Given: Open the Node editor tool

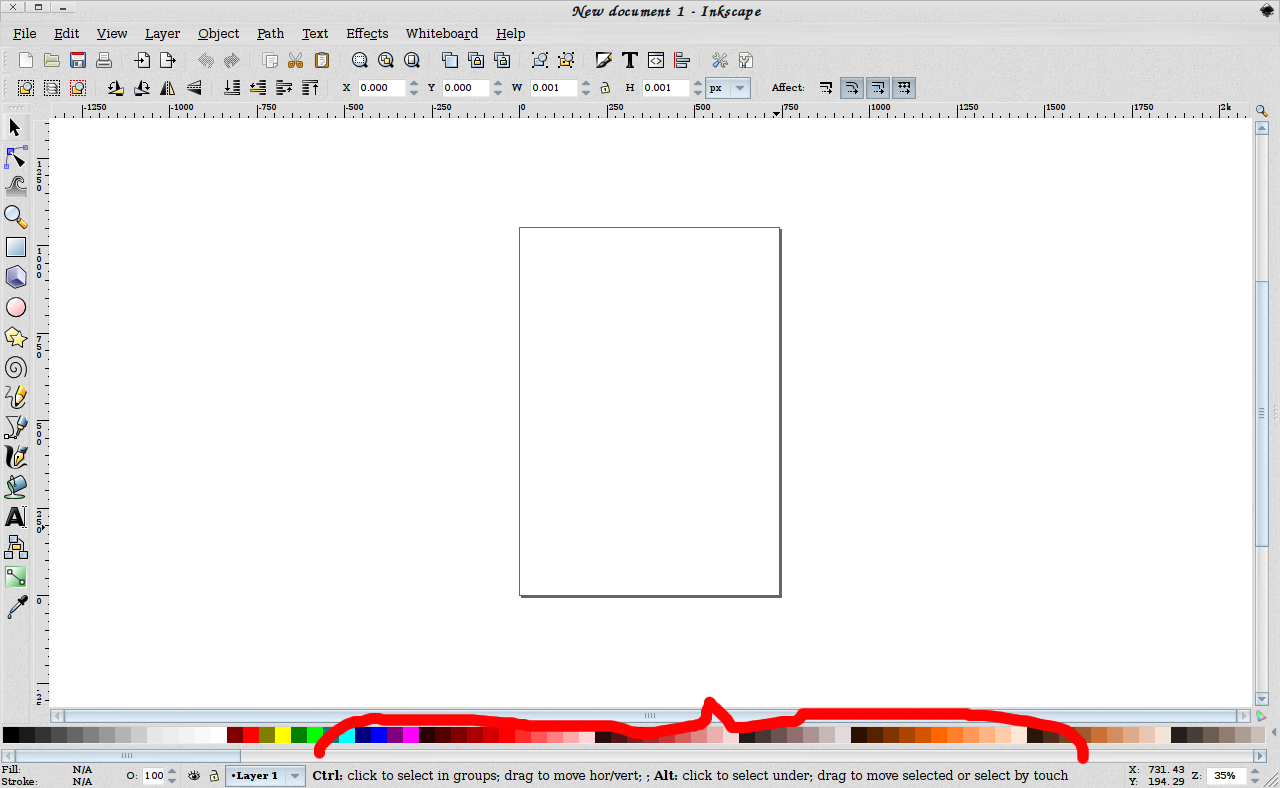Looking at the screenshot, I should [x=16, y=157].
